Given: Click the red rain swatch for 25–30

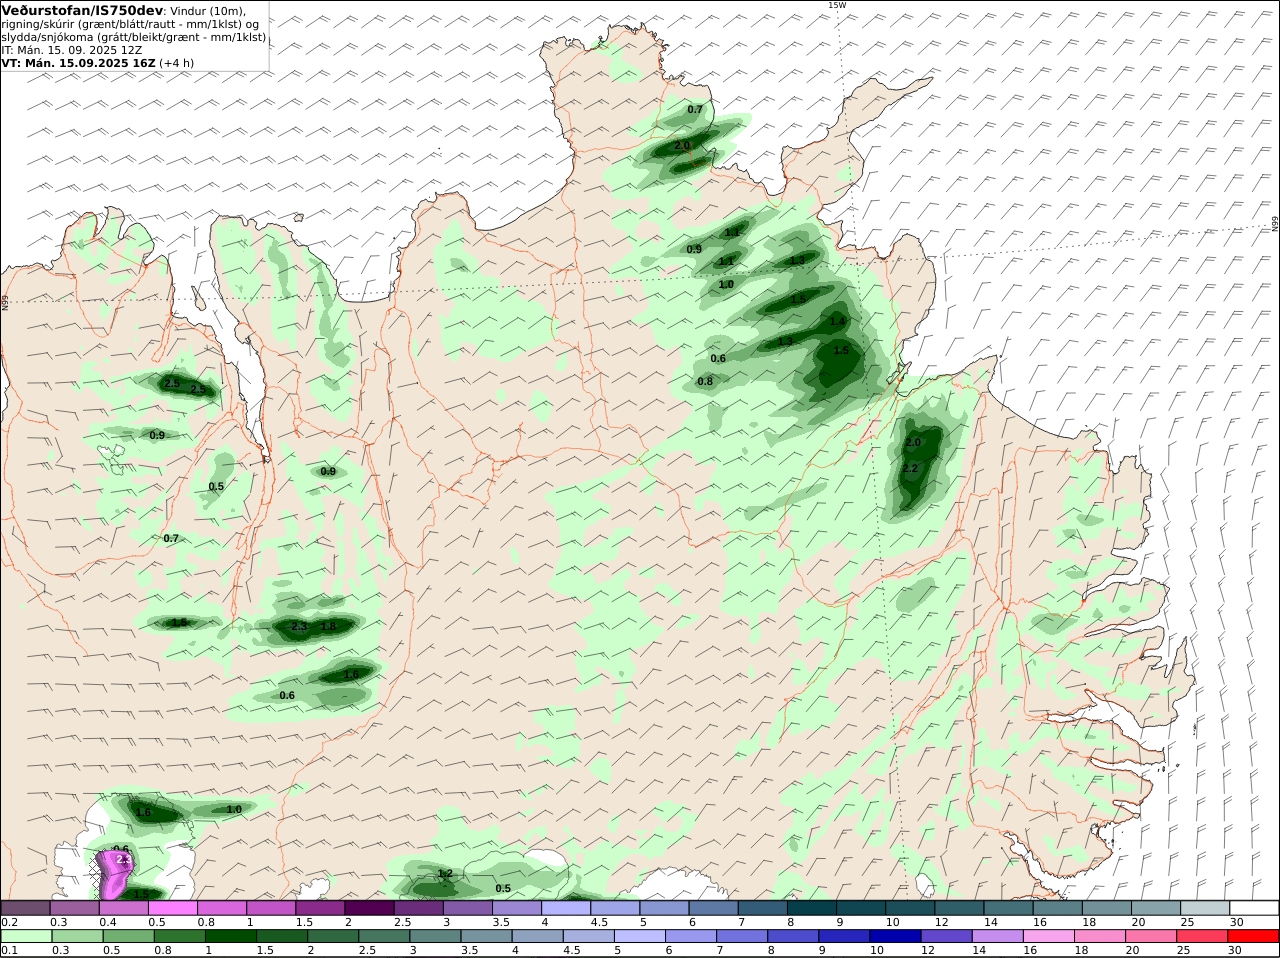Looking at the screenshot, I should click(x=1202, y=936).
